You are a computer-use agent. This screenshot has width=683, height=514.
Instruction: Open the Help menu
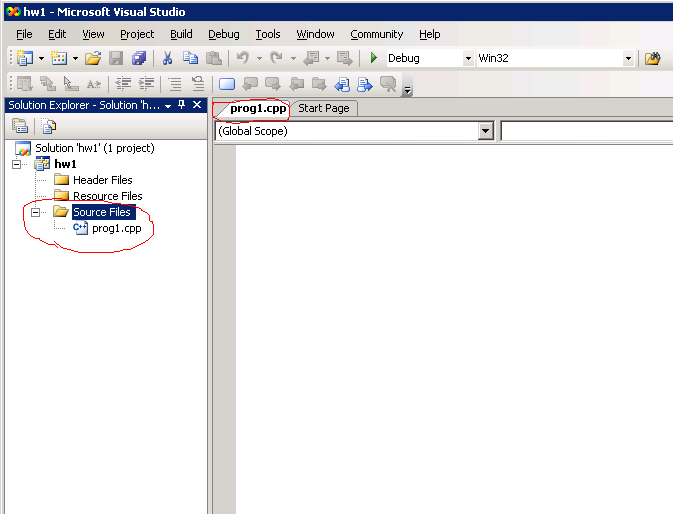point(429,34)
